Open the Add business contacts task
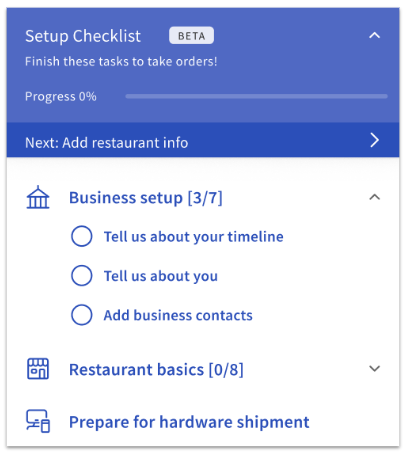 click(x=178, y=315)
